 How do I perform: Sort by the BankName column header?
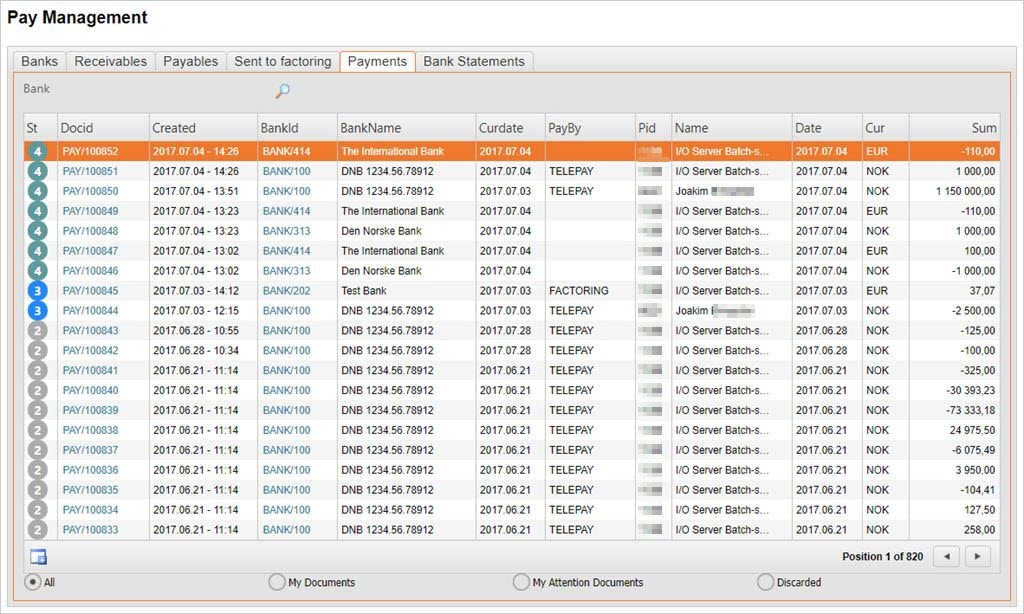(x=406, y=128)
